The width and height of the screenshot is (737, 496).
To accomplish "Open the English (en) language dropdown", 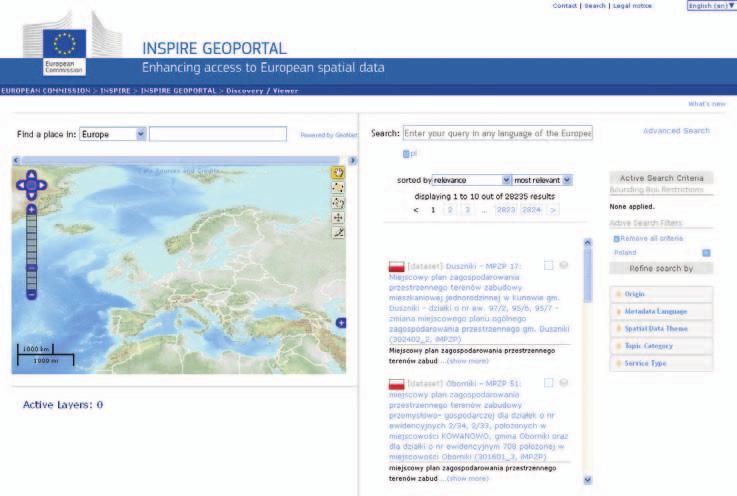I will [712, 6].
